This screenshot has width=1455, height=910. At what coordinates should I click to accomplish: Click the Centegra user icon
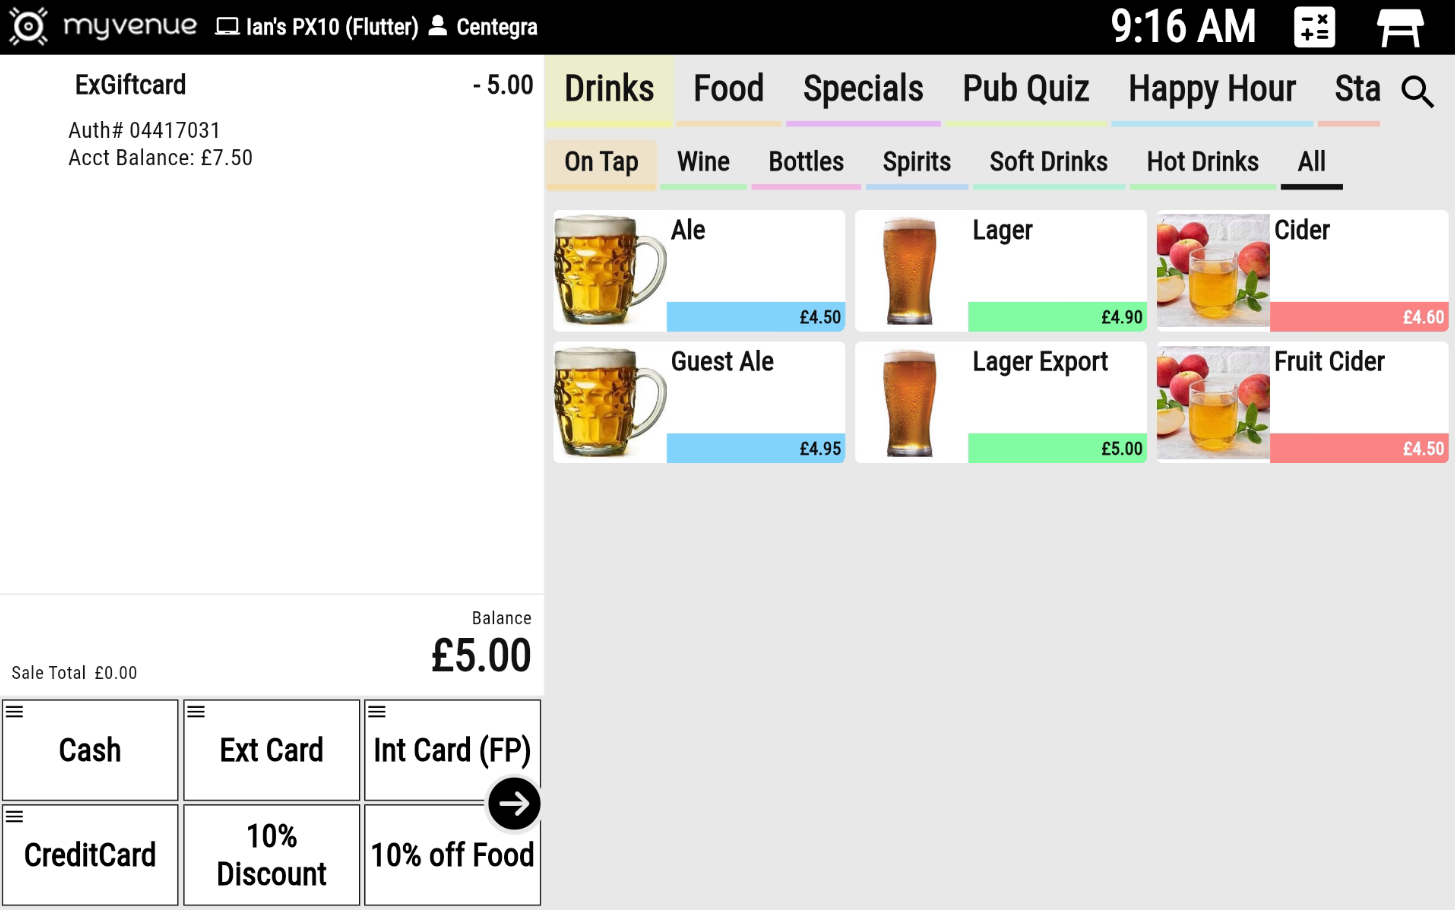[438, 26]
